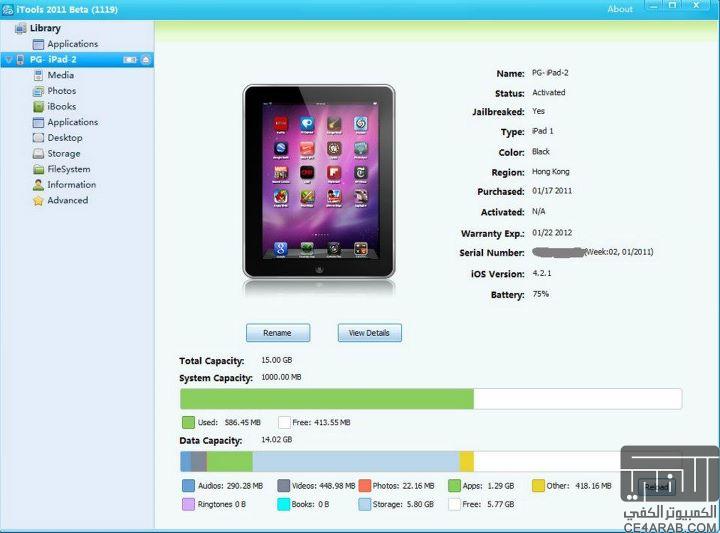Click the white system Free legend swatch
Image resolution: width=720 pixels, height=533 pixels.
point(284,422)
